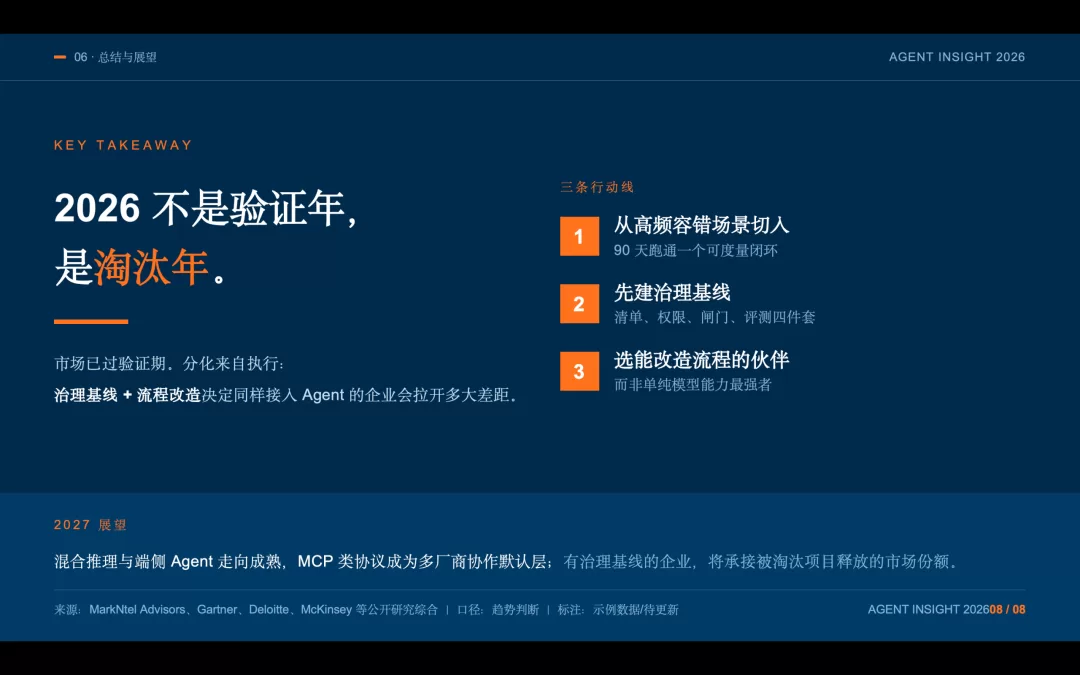Click the 2027 展望 label
This screenshot has width=1080, height=675.
(90, 525)
